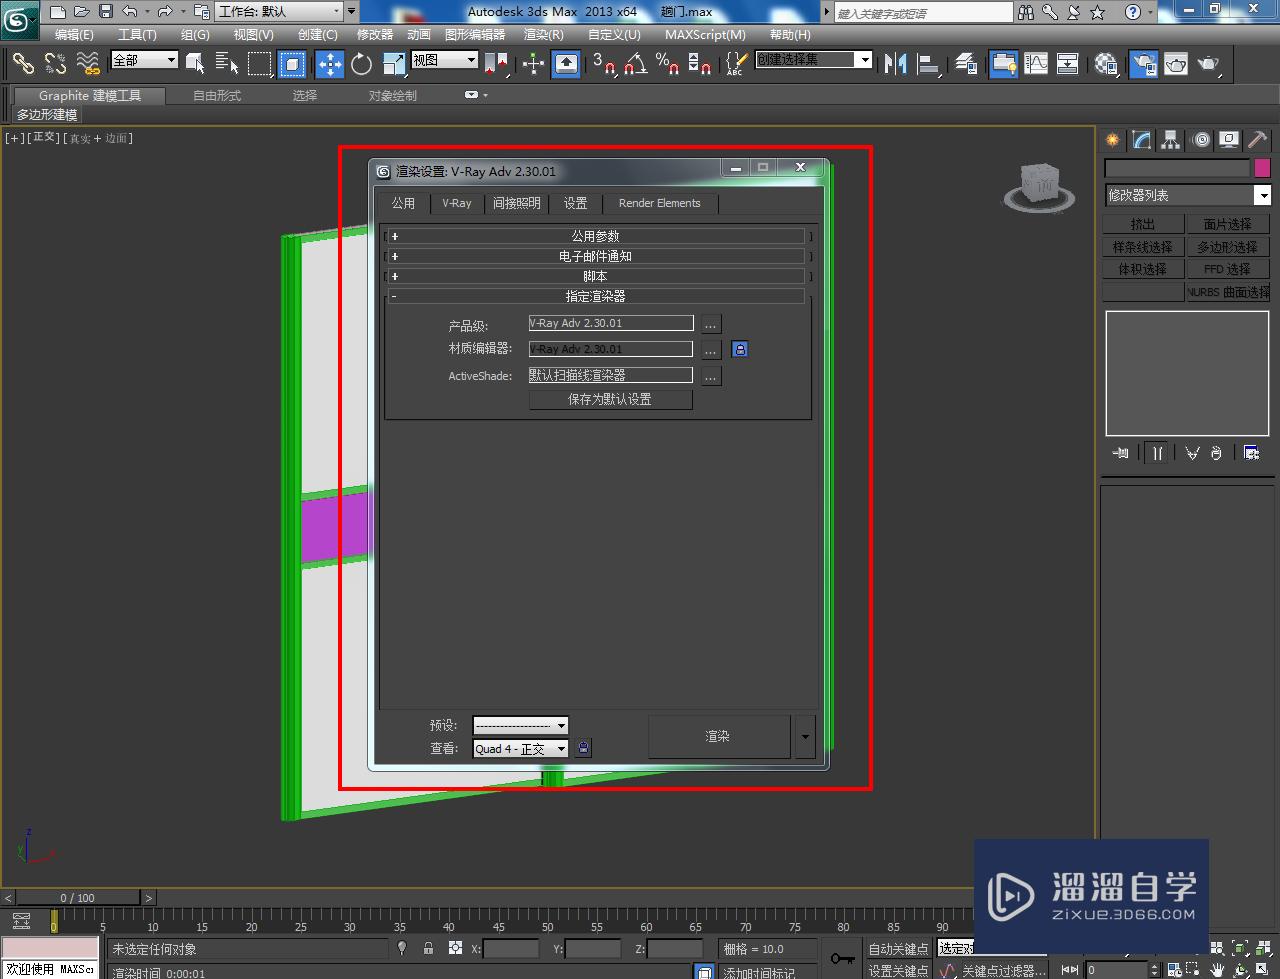
Task: Open the 渲染(R) menu
Action: 543,34
